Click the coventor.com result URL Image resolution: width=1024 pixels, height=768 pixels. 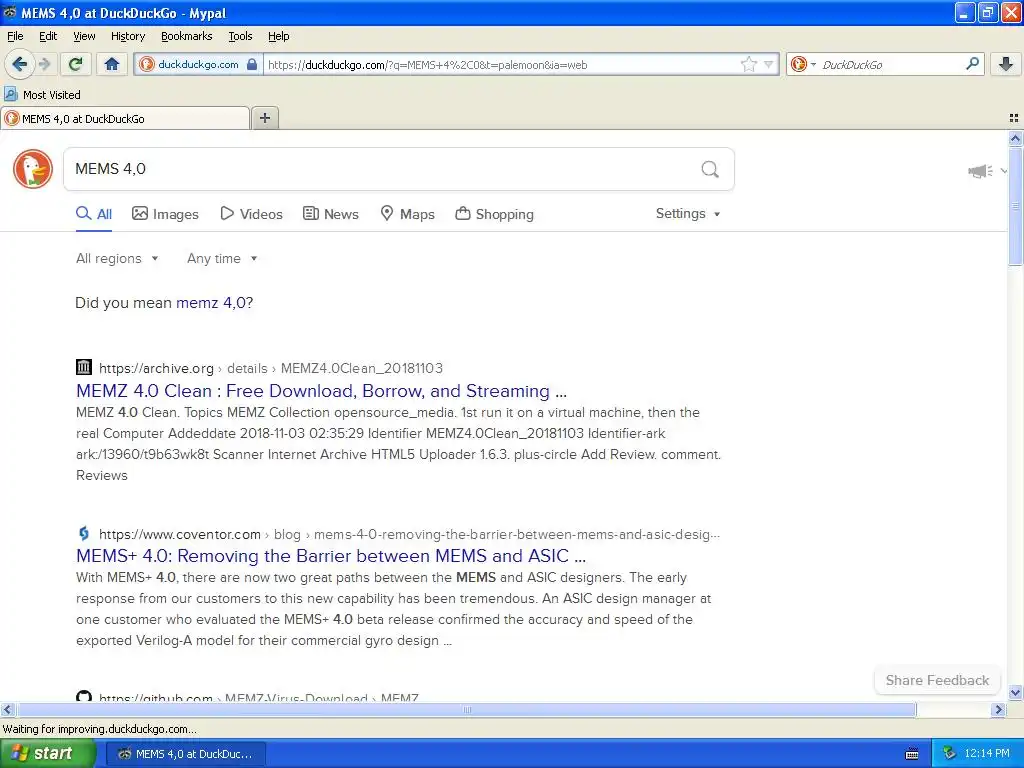click(409, 534)
